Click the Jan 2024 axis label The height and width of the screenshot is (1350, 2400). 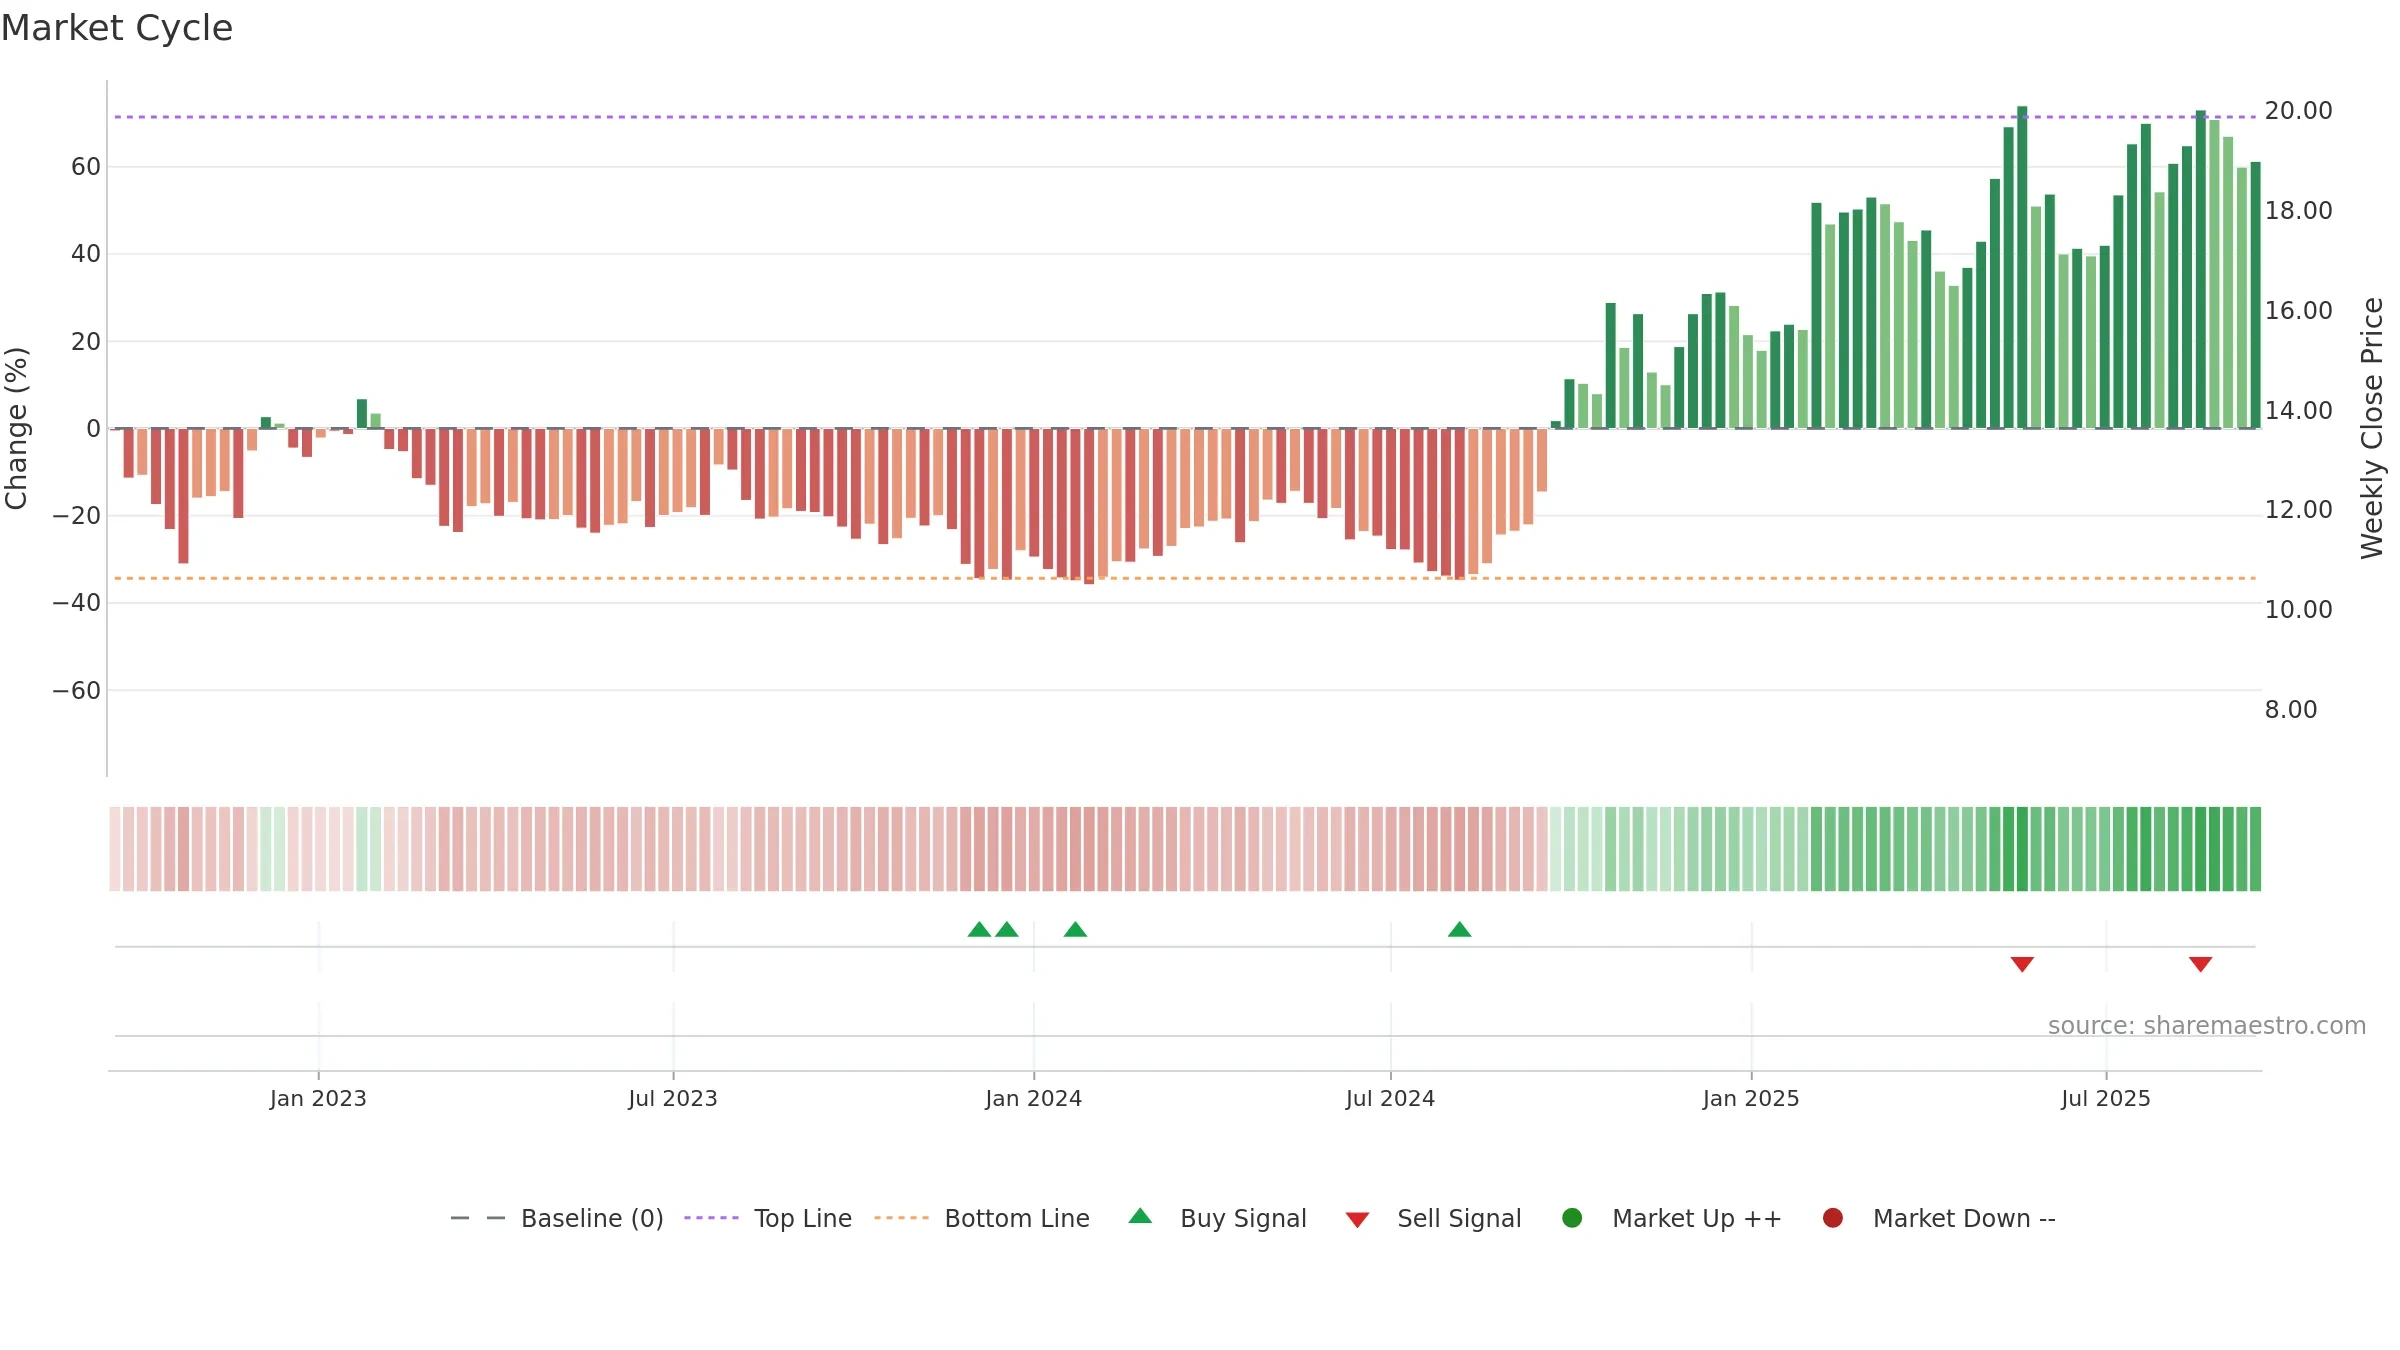coord(1033,1098)
